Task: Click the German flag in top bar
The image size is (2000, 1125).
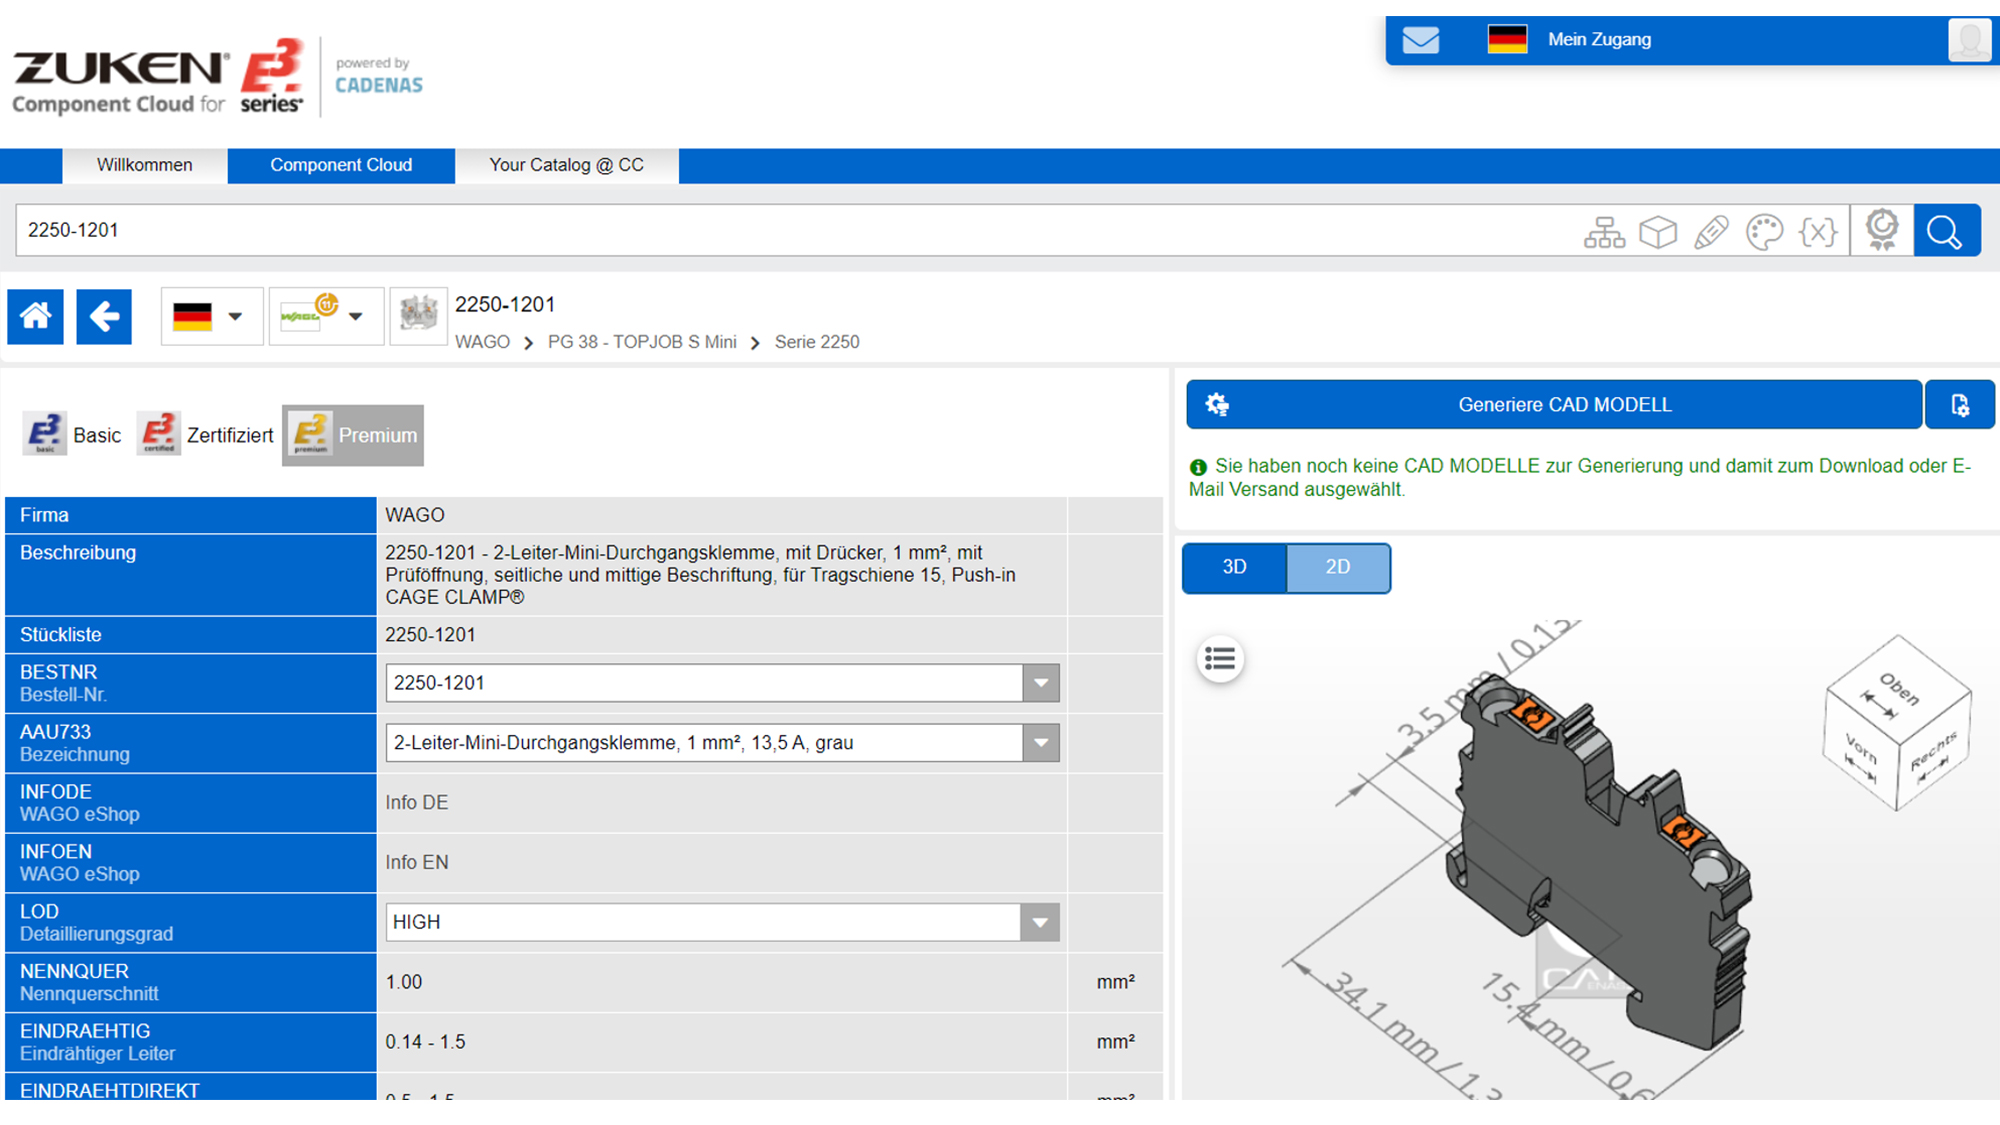Action: click(1507, 40)
